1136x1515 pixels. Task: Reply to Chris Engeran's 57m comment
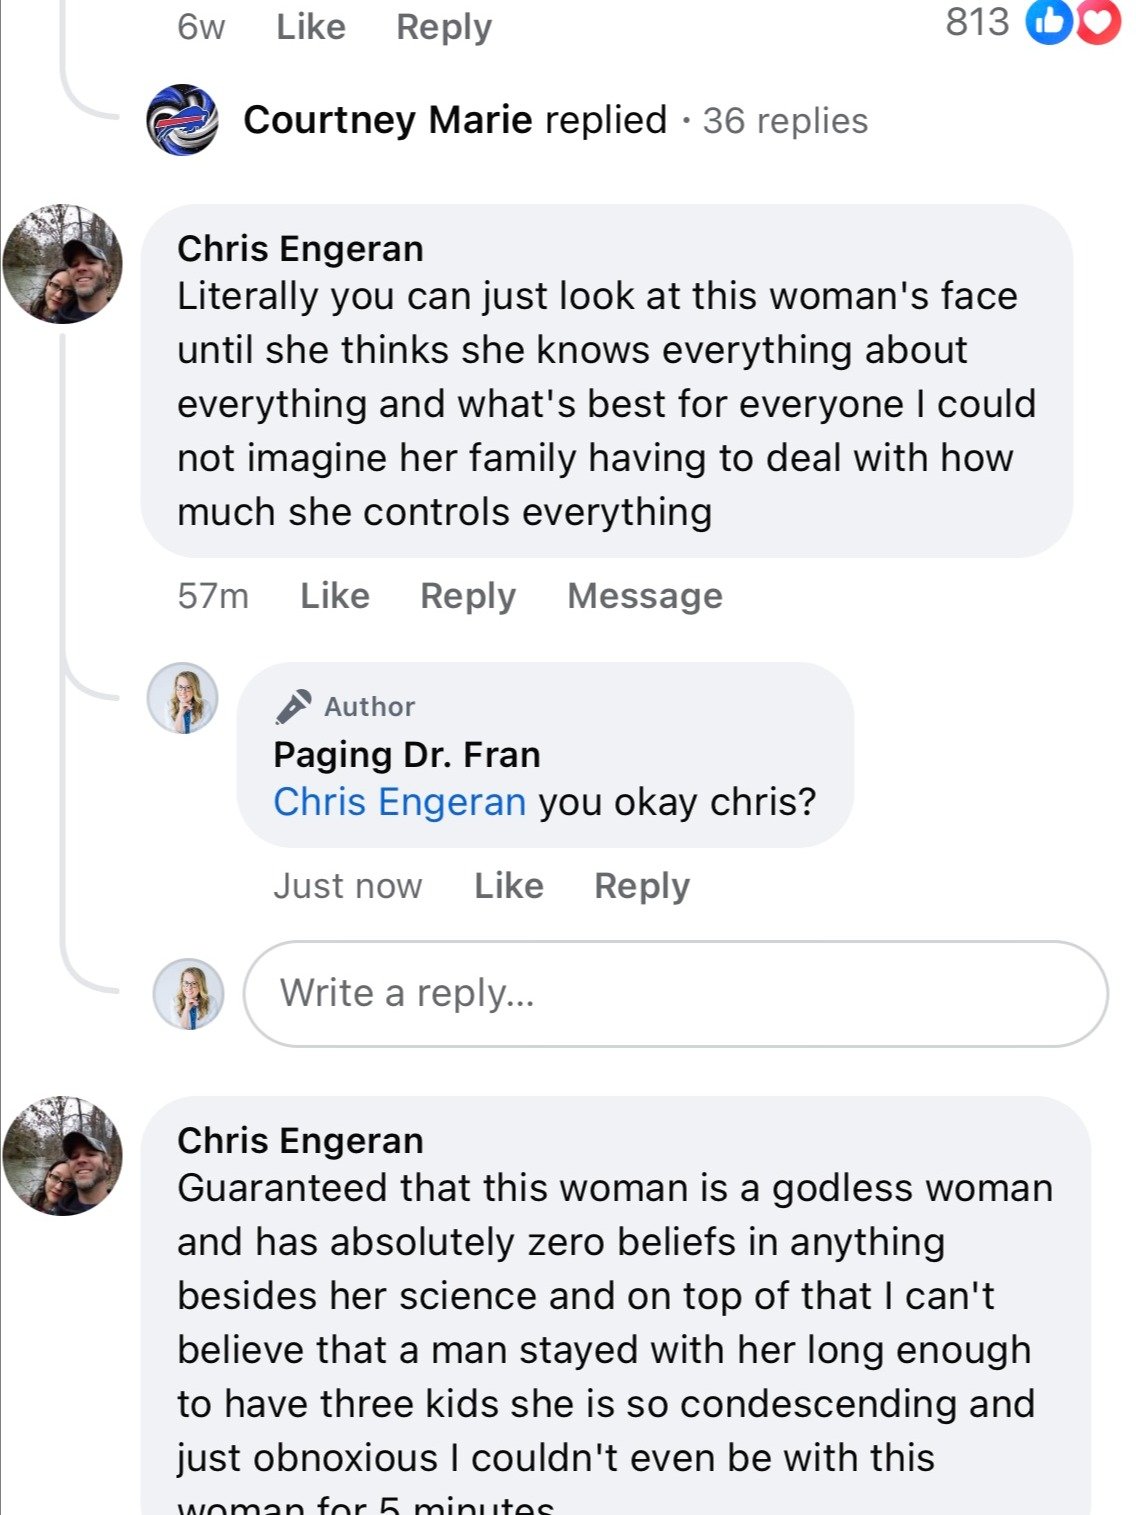[468, 596]
